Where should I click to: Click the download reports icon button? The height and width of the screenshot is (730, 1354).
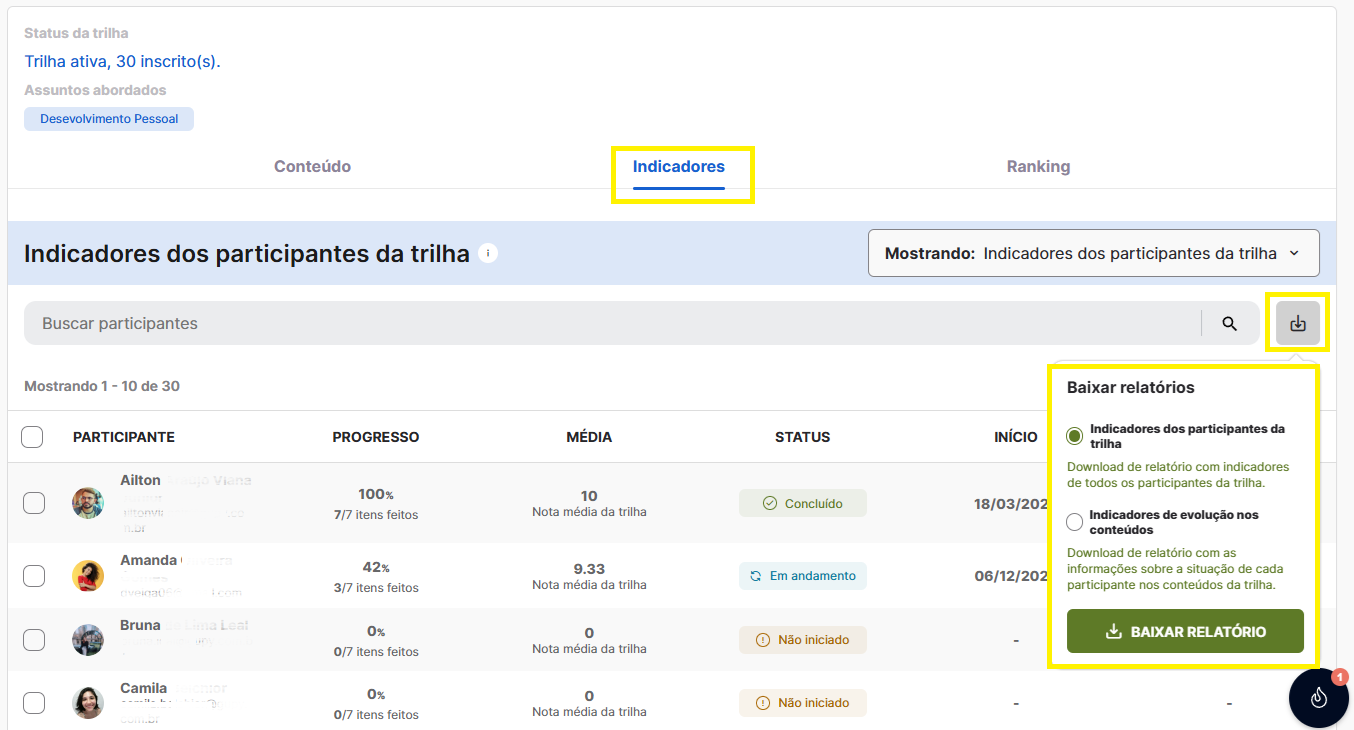[x=1297, y=323]
